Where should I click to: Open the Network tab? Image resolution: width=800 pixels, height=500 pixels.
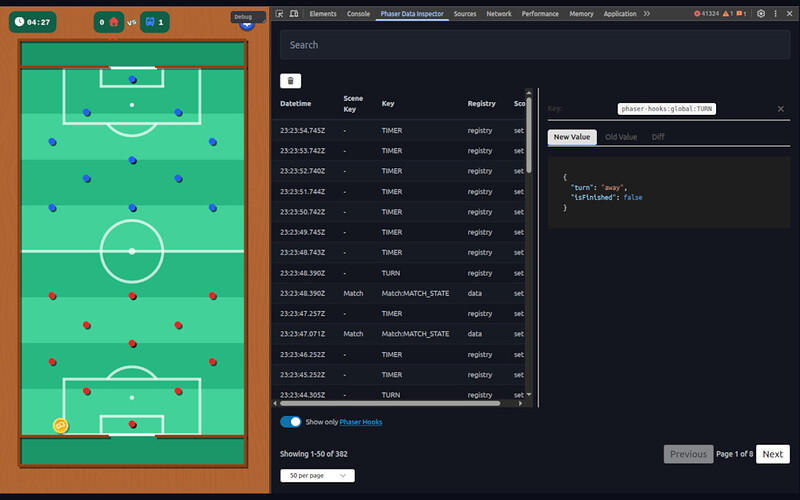click(498, 14)
